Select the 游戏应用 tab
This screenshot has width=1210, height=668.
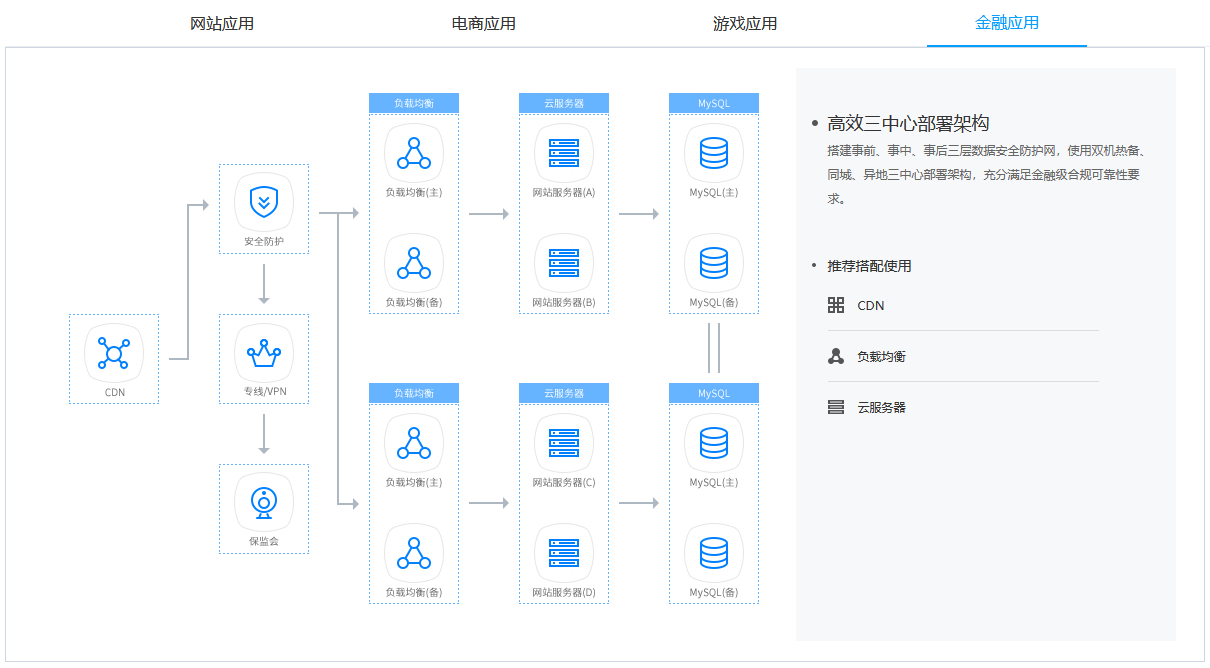(745, 22)
